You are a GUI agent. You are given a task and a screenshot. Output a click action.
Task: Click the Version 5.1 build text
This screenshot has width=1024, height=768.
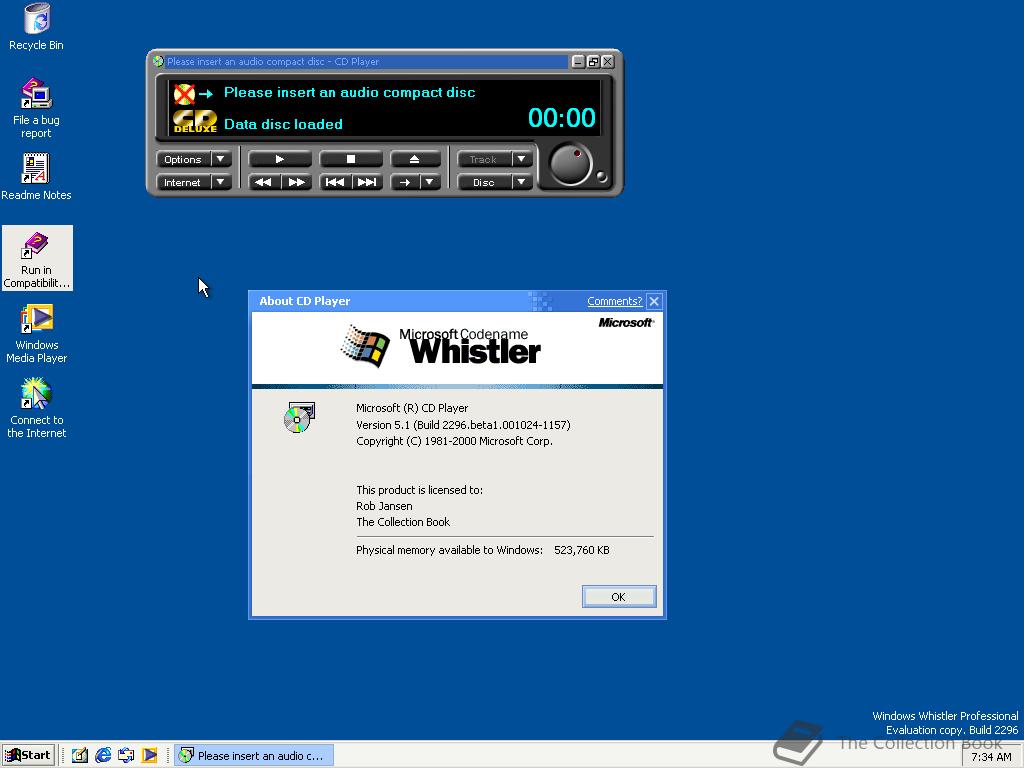pos(463,424)
